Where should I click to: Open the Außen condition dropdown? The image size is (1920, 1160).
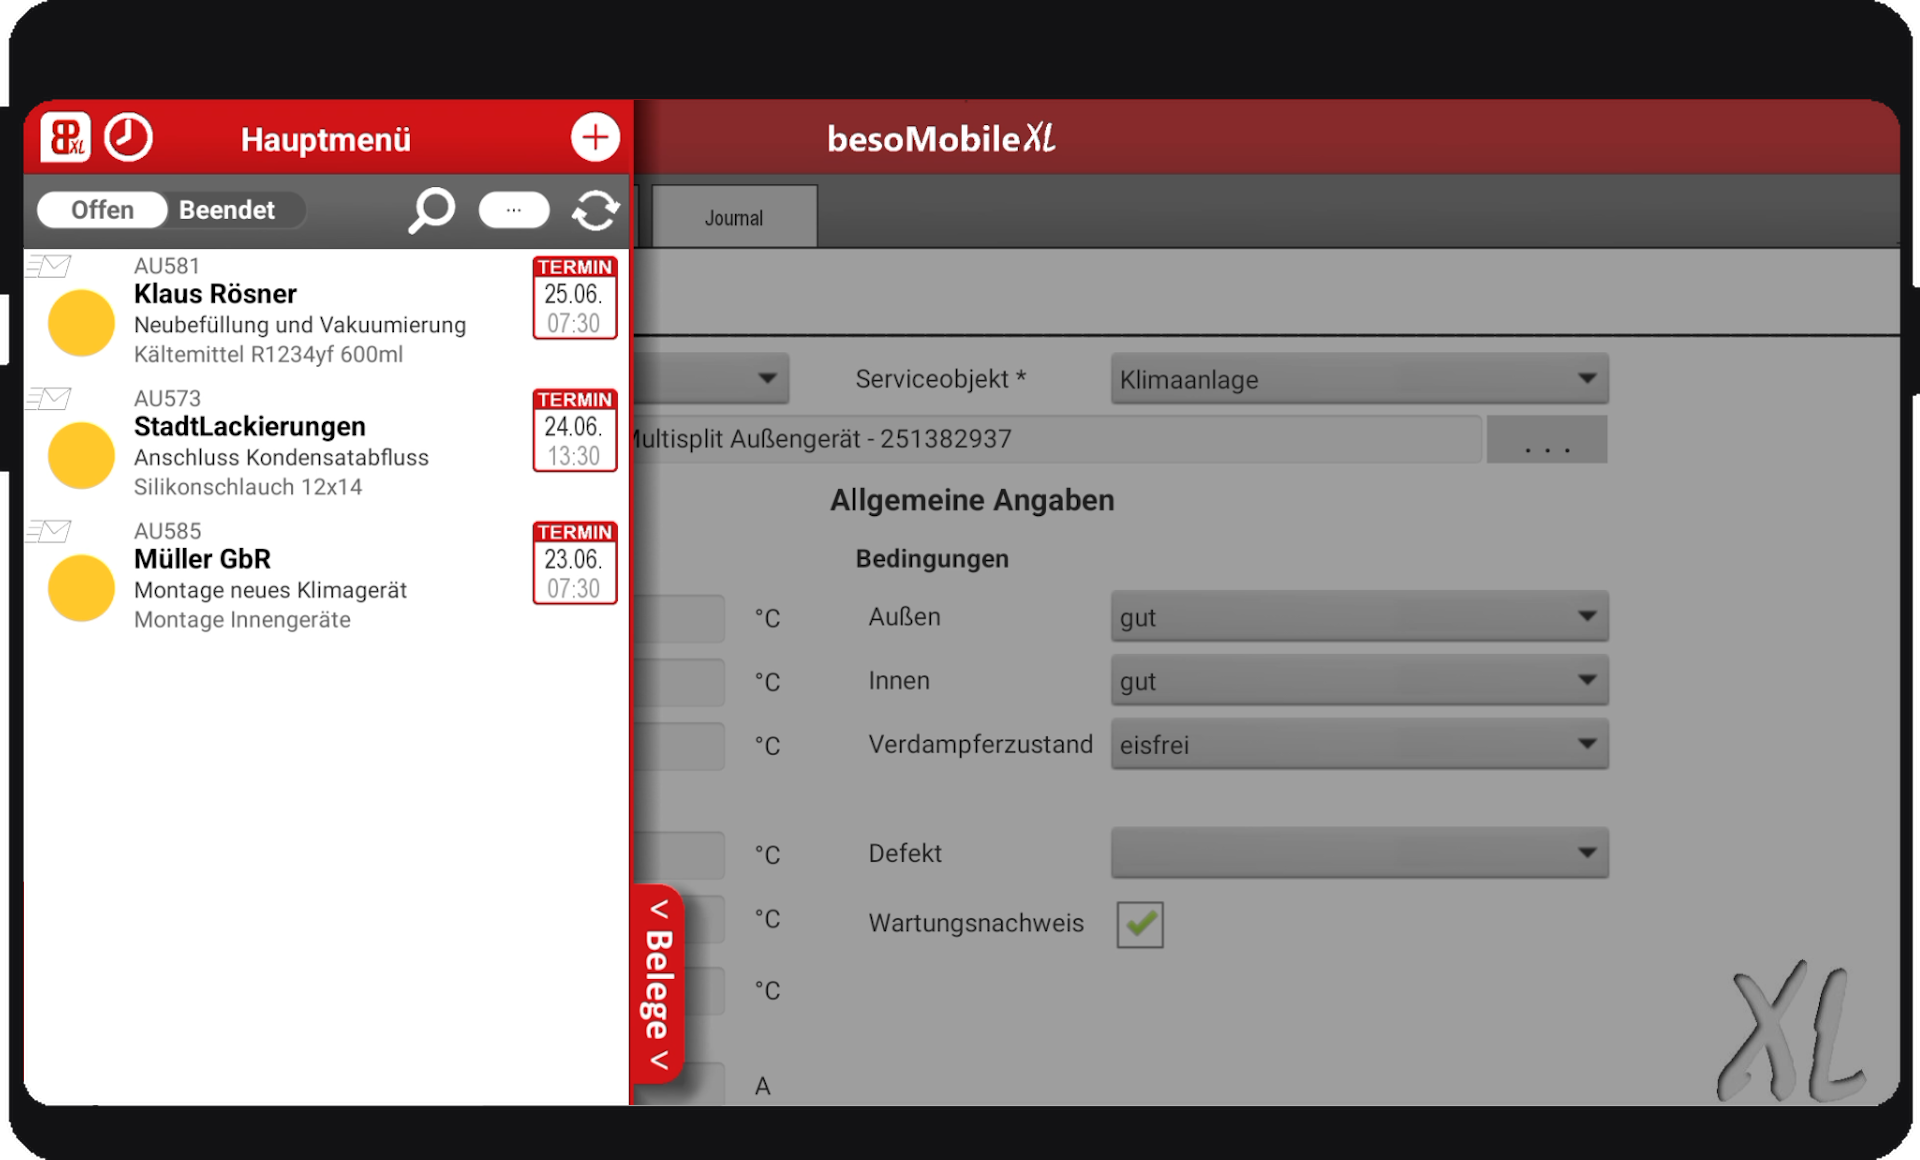[1359, 617]
